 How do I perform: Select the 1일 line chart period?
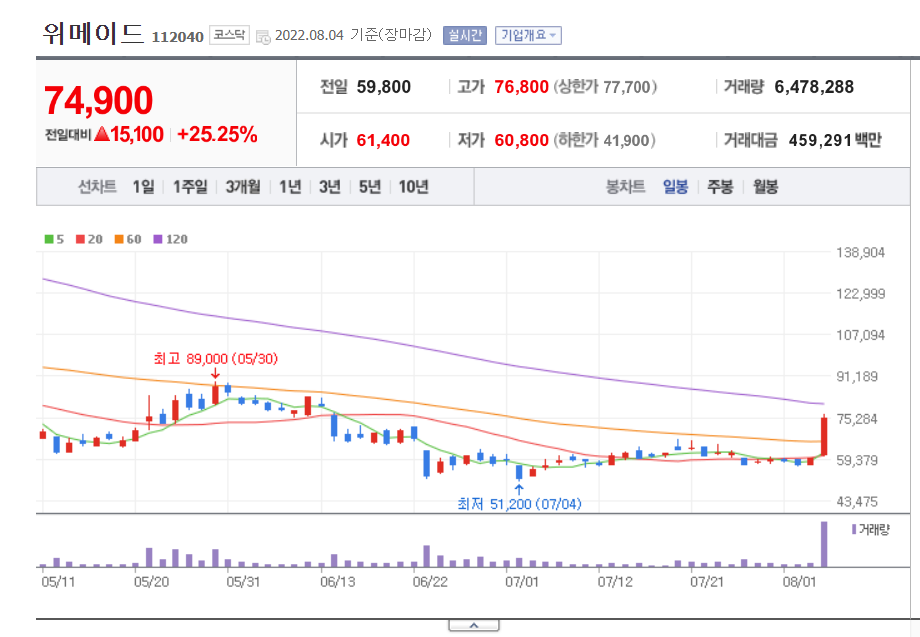[143, 187]
